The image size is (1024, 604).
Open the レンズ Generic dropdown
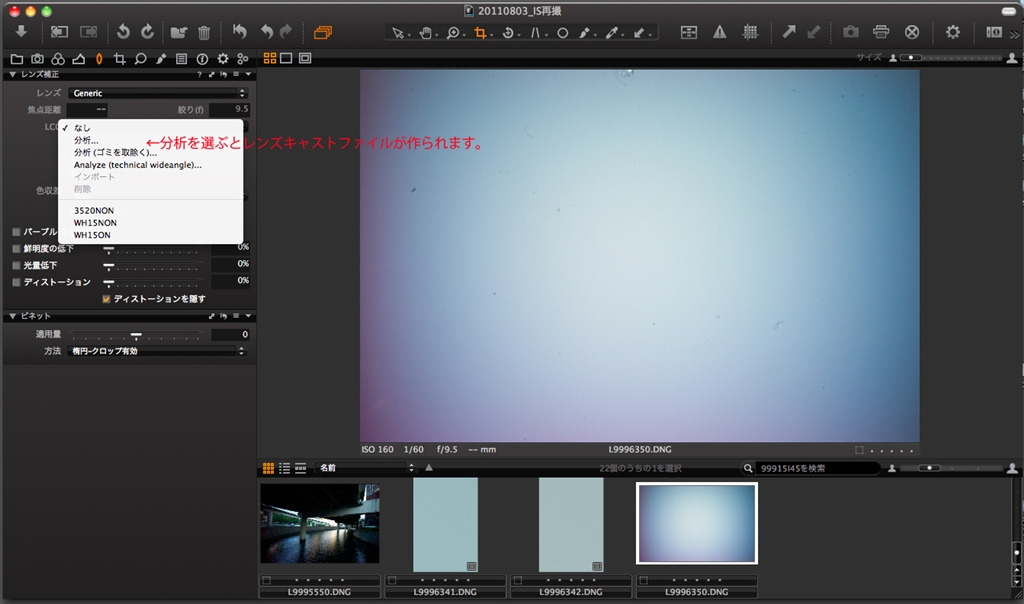158,93
